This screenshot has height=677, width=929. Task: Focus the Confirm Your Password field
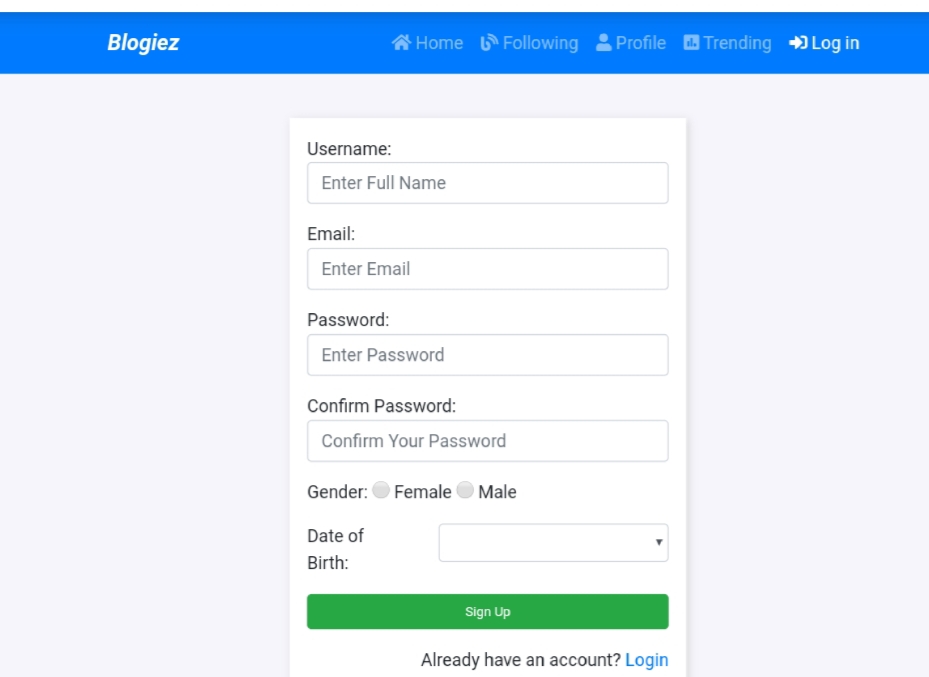[488, 441]
